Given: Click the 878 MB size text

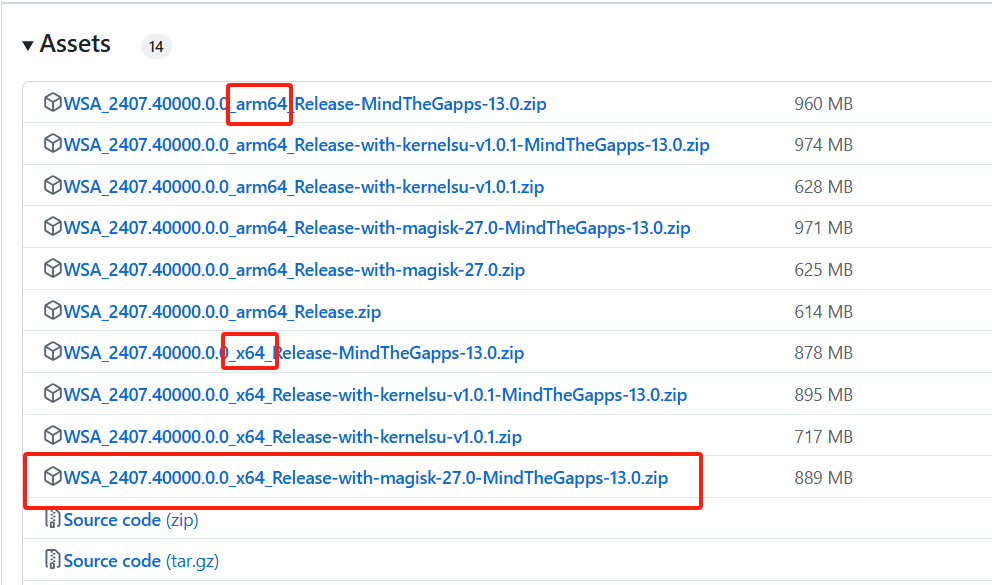Looking at the screenshot, I should coord(824,353).
